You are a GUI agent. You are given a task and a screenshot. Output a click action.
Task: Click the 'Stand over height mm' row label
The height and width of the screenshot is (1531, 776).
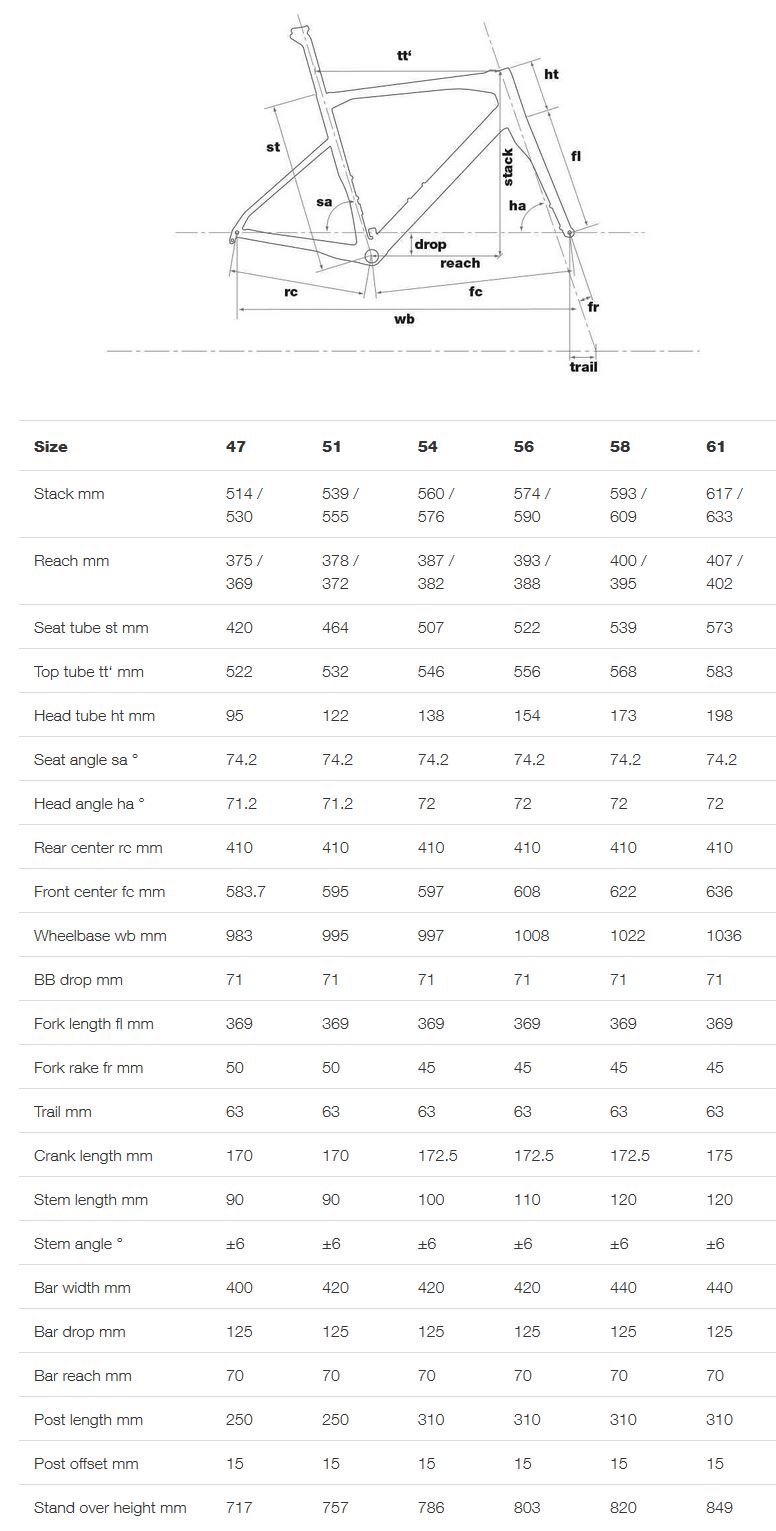[110, 1508]
